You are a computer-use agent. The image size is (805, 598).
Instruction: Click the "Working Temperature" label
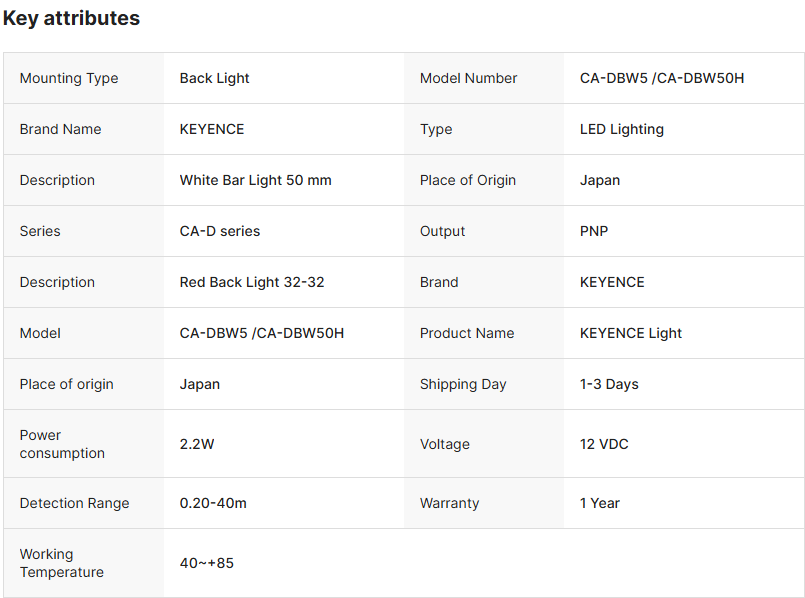(x=61, y=563)
